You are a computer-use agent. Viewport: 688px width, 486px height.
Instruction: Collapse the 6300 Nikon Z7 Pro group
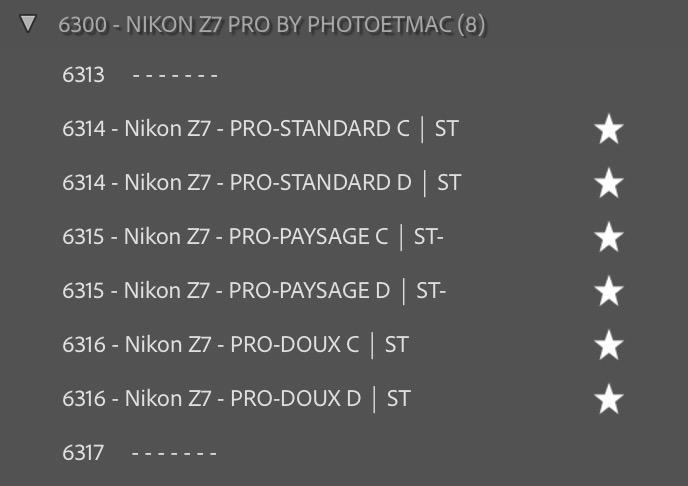pos(28,23)
